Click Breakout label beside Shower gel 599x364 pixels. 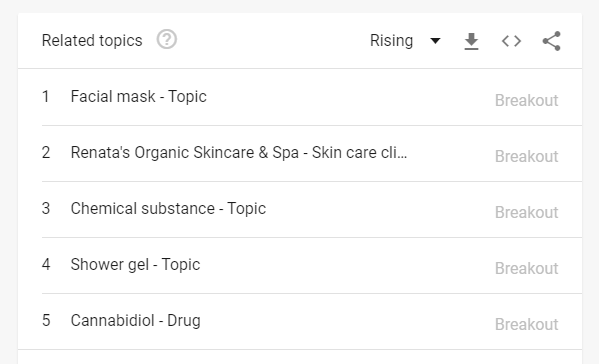(x=526, y=269)
